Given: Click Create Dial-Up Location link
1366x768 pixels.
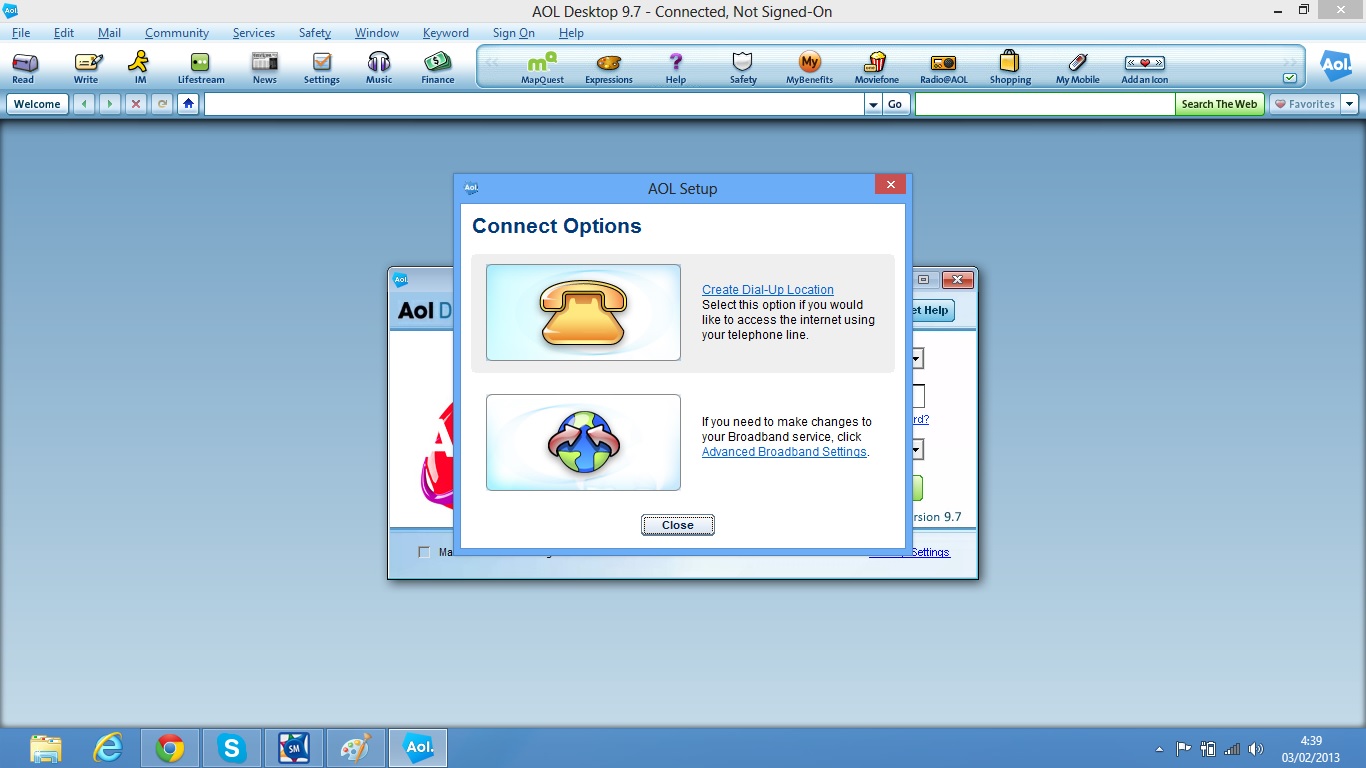Looking at the screenshot, I should click(768, 290).
